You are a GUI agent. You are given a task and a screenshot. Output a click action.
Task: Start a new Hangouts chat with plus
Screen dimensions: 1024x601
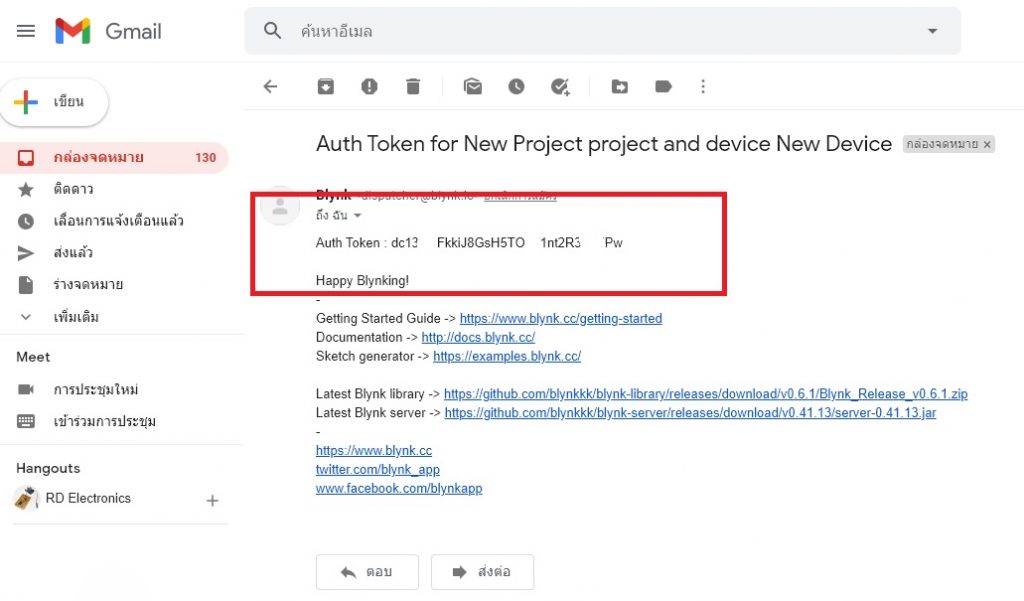tap(212, 501)
